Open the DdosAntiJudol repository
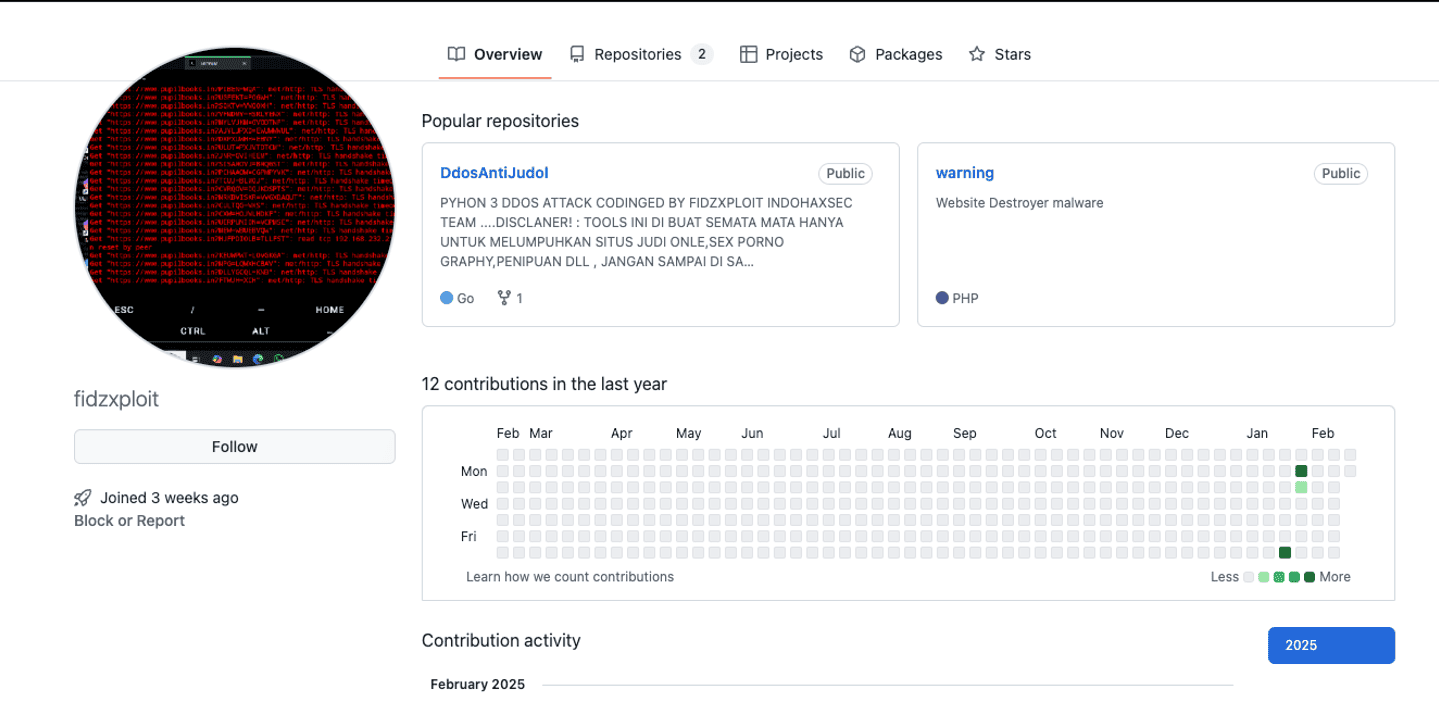This screenshot has width=1439, height=714. [x=494, y=173]
